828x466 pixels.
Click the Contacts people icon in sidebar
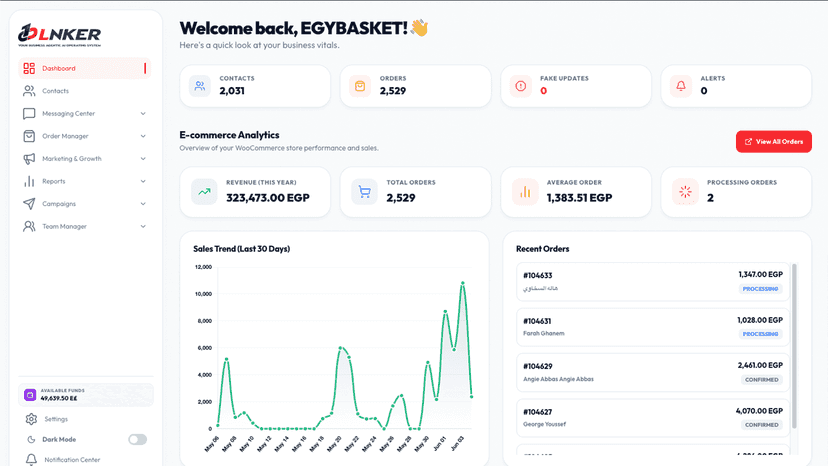click(29, 91)
